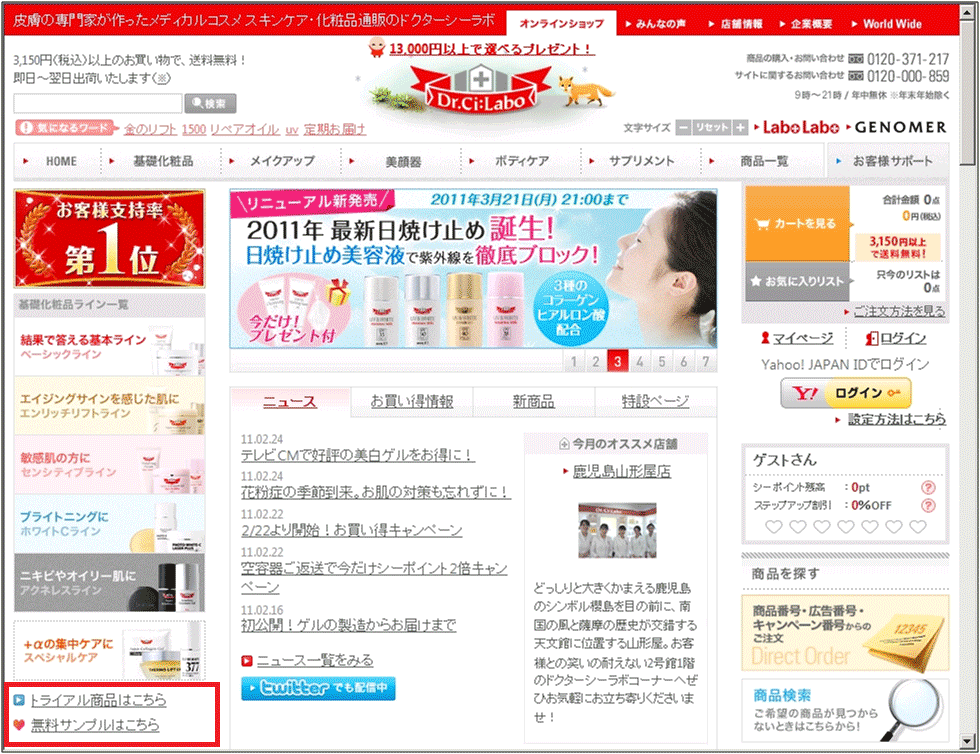The width and height of the screenshot is (980, 754).
Task: Open the トライアル商品はこちら link
Action: (98, 700)
